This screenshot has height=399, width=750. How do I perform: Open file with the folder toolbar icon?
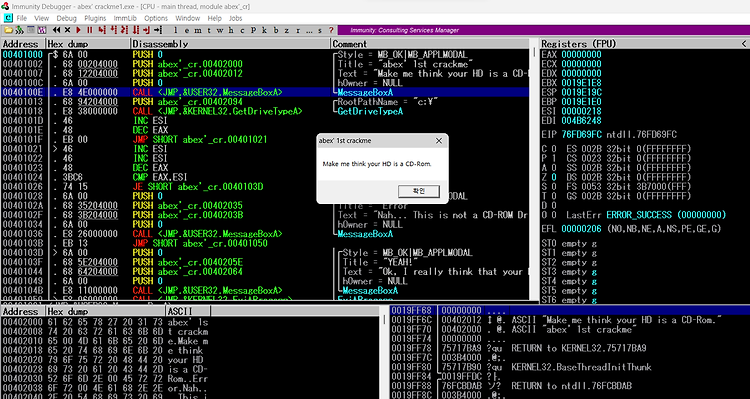point(8,30)
